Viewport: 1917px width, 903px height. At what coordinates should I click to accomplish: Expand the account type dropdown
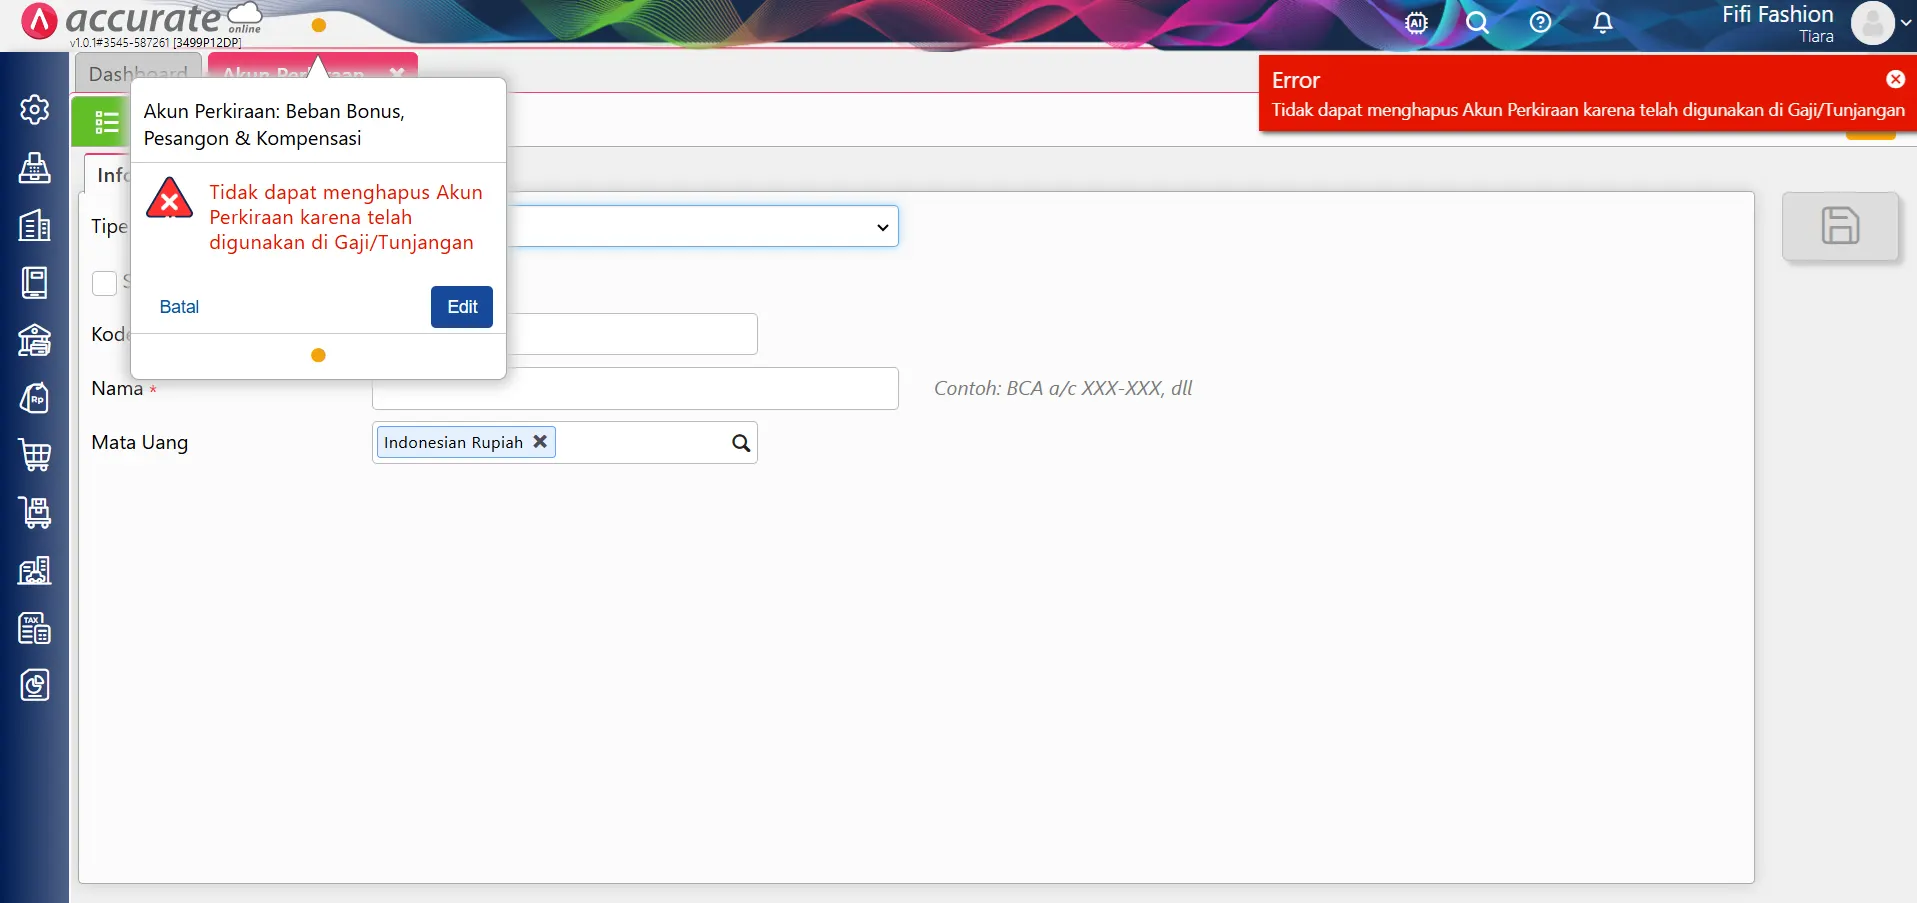tap(882, 227)
